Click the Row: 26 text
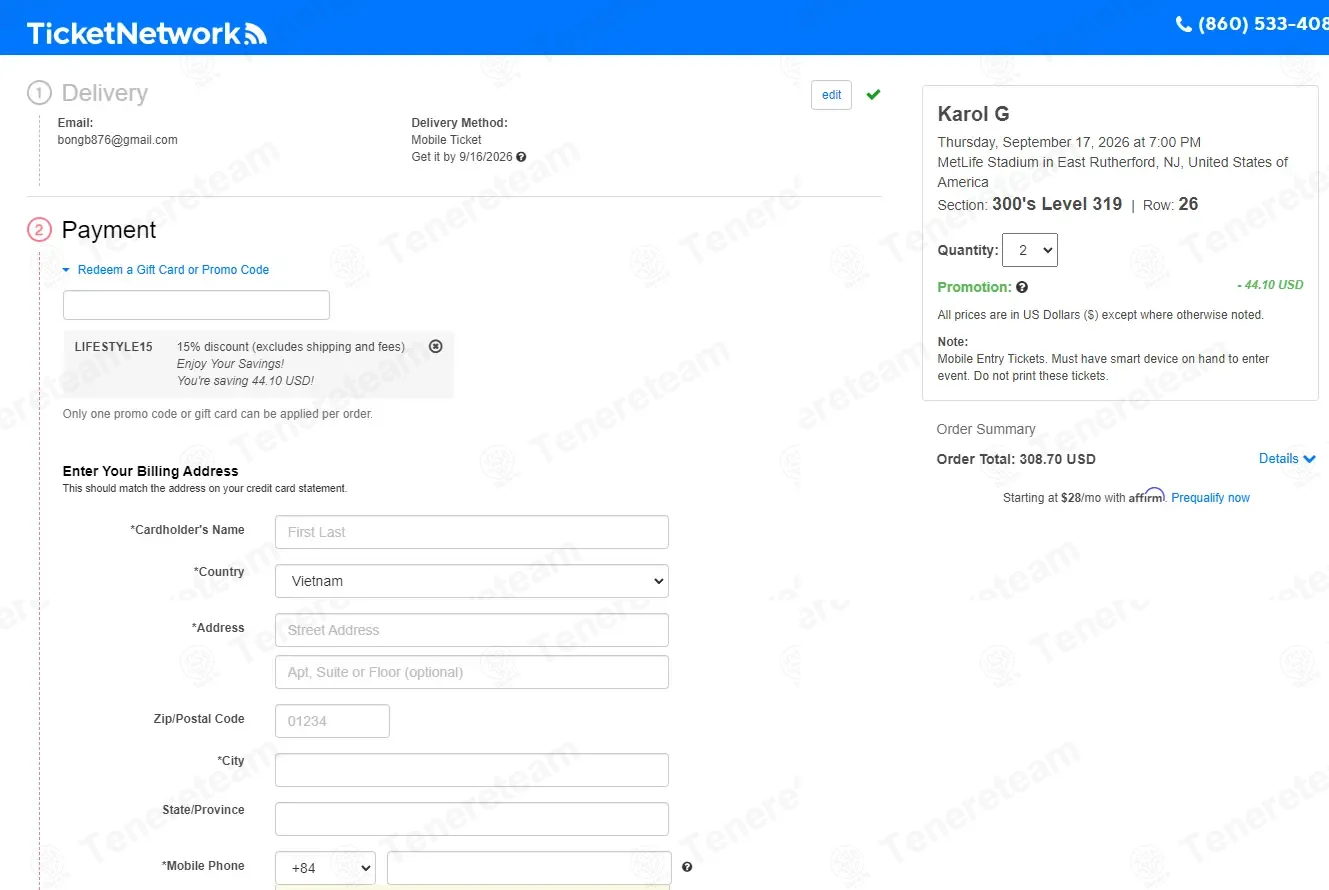 pyautogui.click(x=1171, y=204)
